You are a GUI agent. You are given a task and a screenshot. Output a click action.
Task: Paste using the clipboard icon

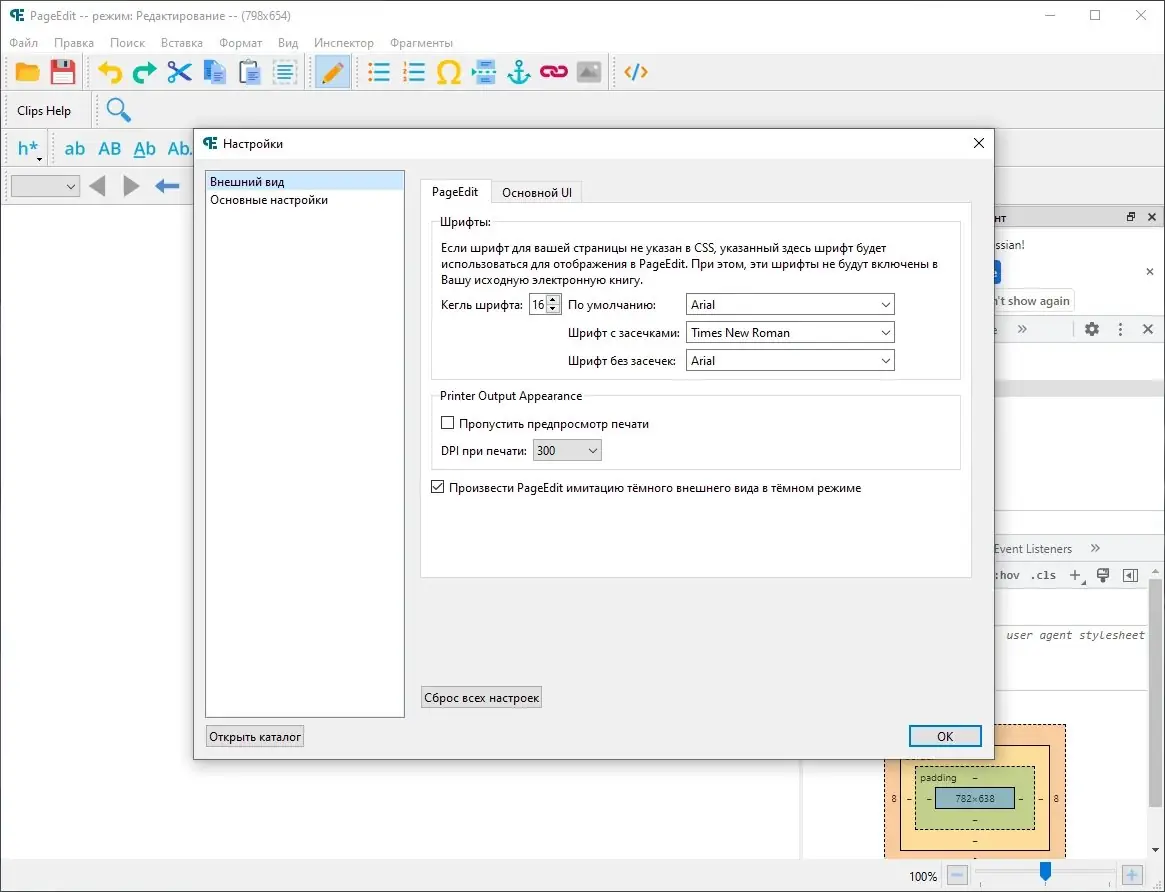pyautogui.click(x=250, y=72)
